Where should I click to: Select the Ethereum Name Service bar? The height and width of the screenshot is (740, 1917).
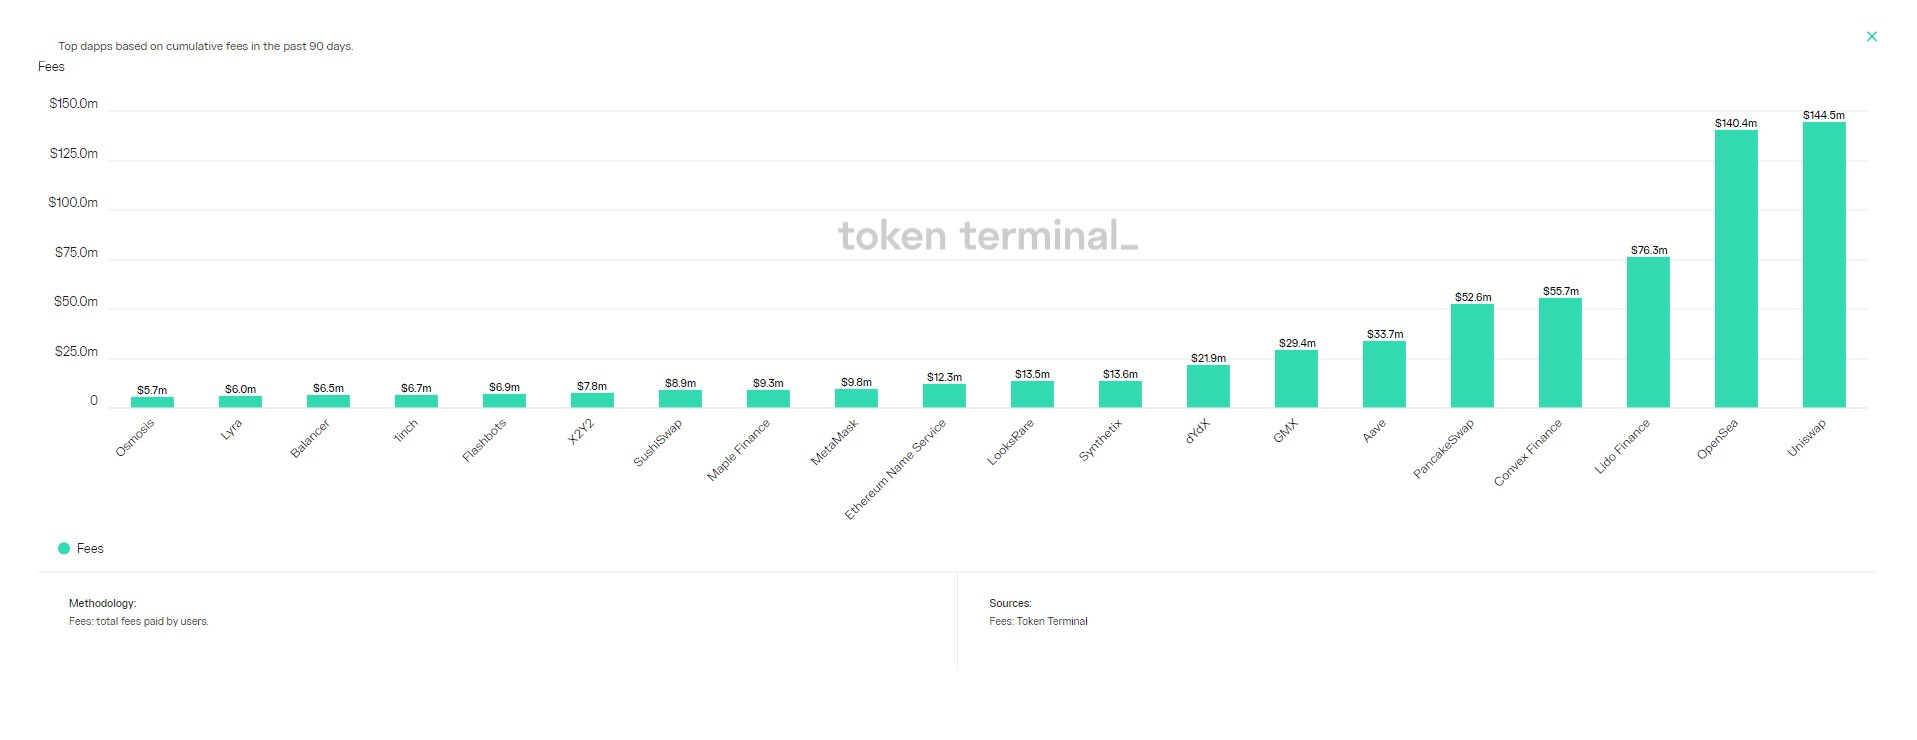943,395
